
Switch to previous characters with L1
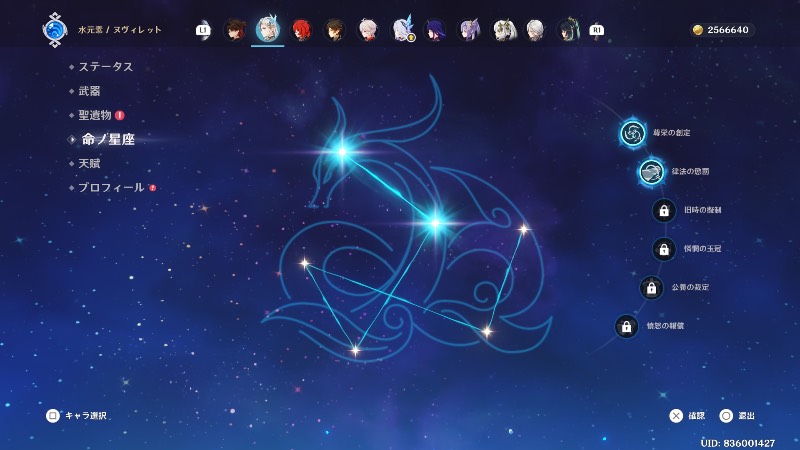click(203, 30)
